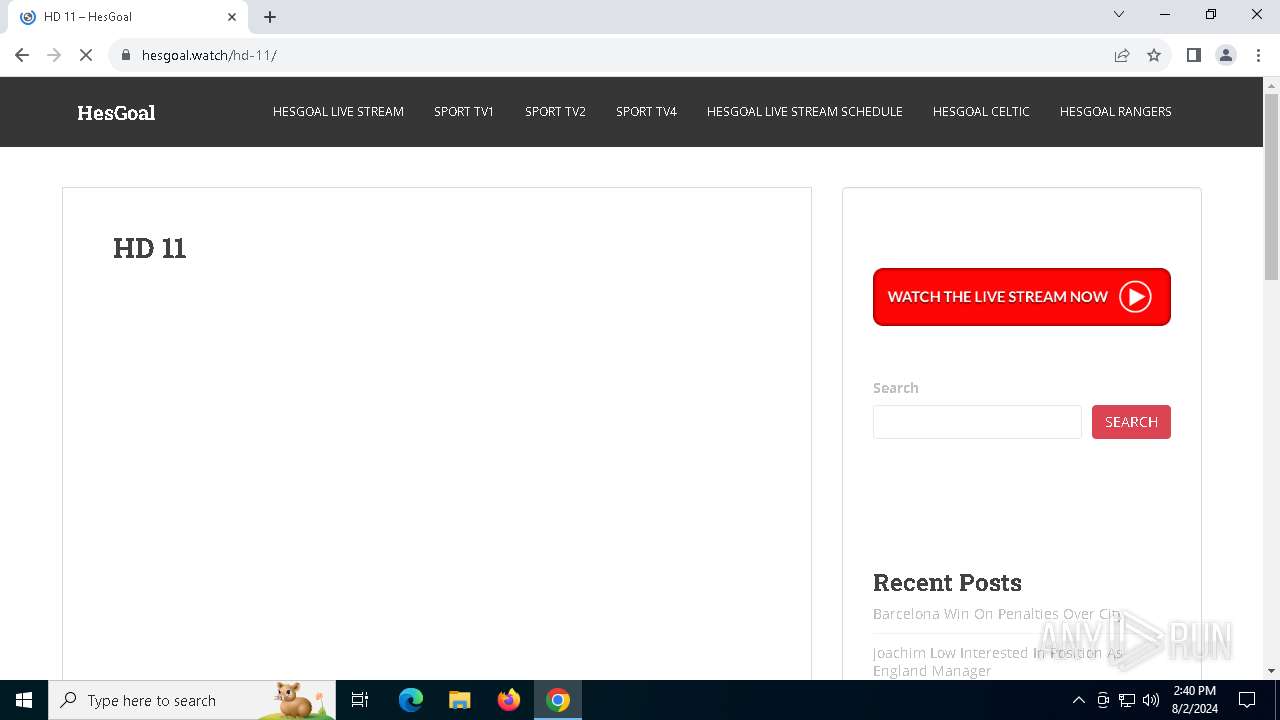Select Chrome icon on the taskbar

558,700
